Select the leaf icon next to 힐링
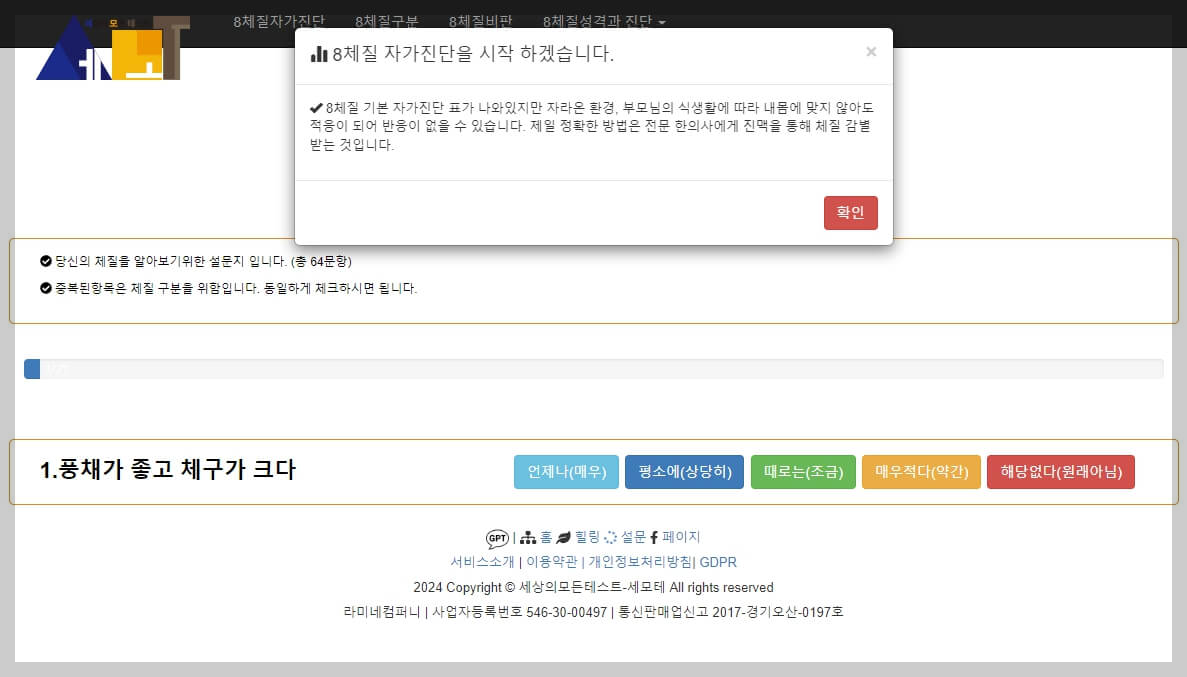The image size is (1187, 677). pyautogui.click(x=564, y=537)
